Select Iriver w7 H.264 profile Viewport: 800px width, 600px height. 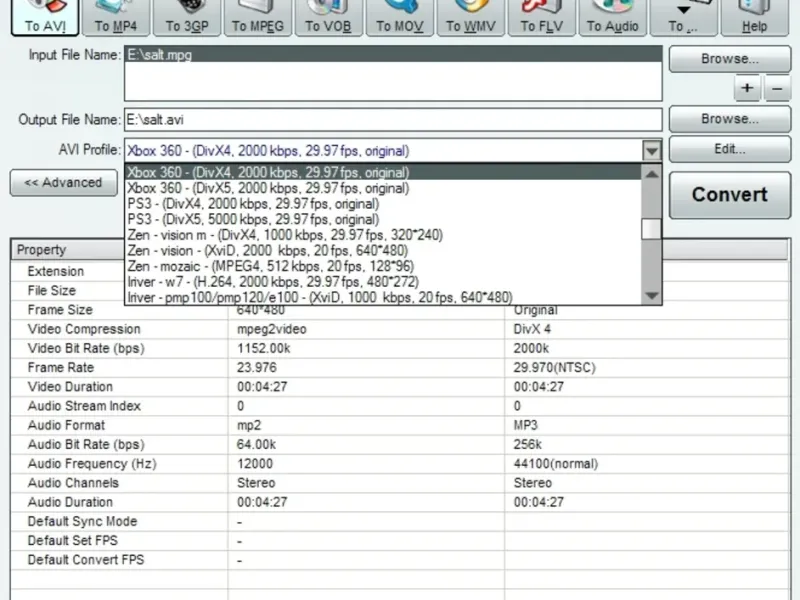[x=273, y=282]
